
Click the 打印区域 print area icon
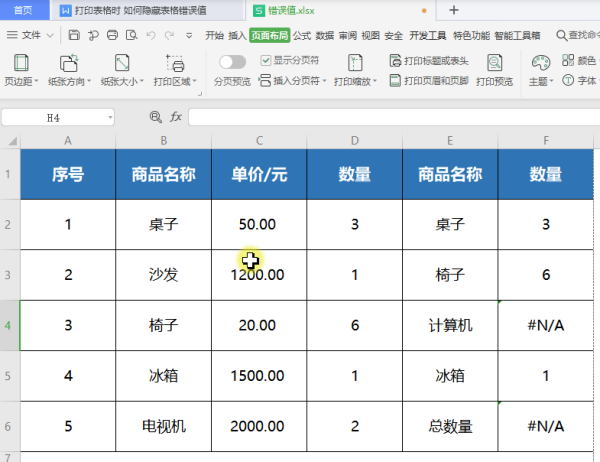[x=175, y=63]
